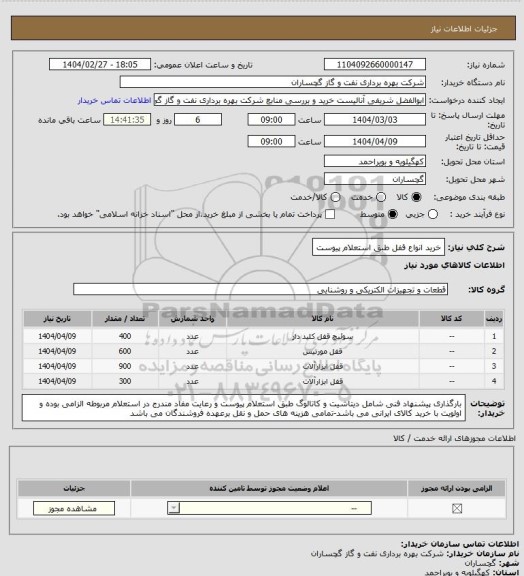Image resolution: width=524 pixels, height=576 pixels.
Task: Click the remaining days field showing 6
Action: [x=198, y=120]
